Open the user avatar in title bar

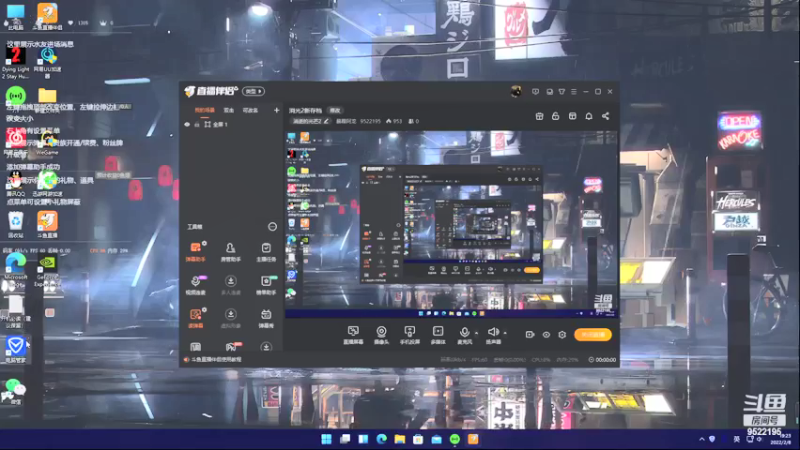(516, 91)
